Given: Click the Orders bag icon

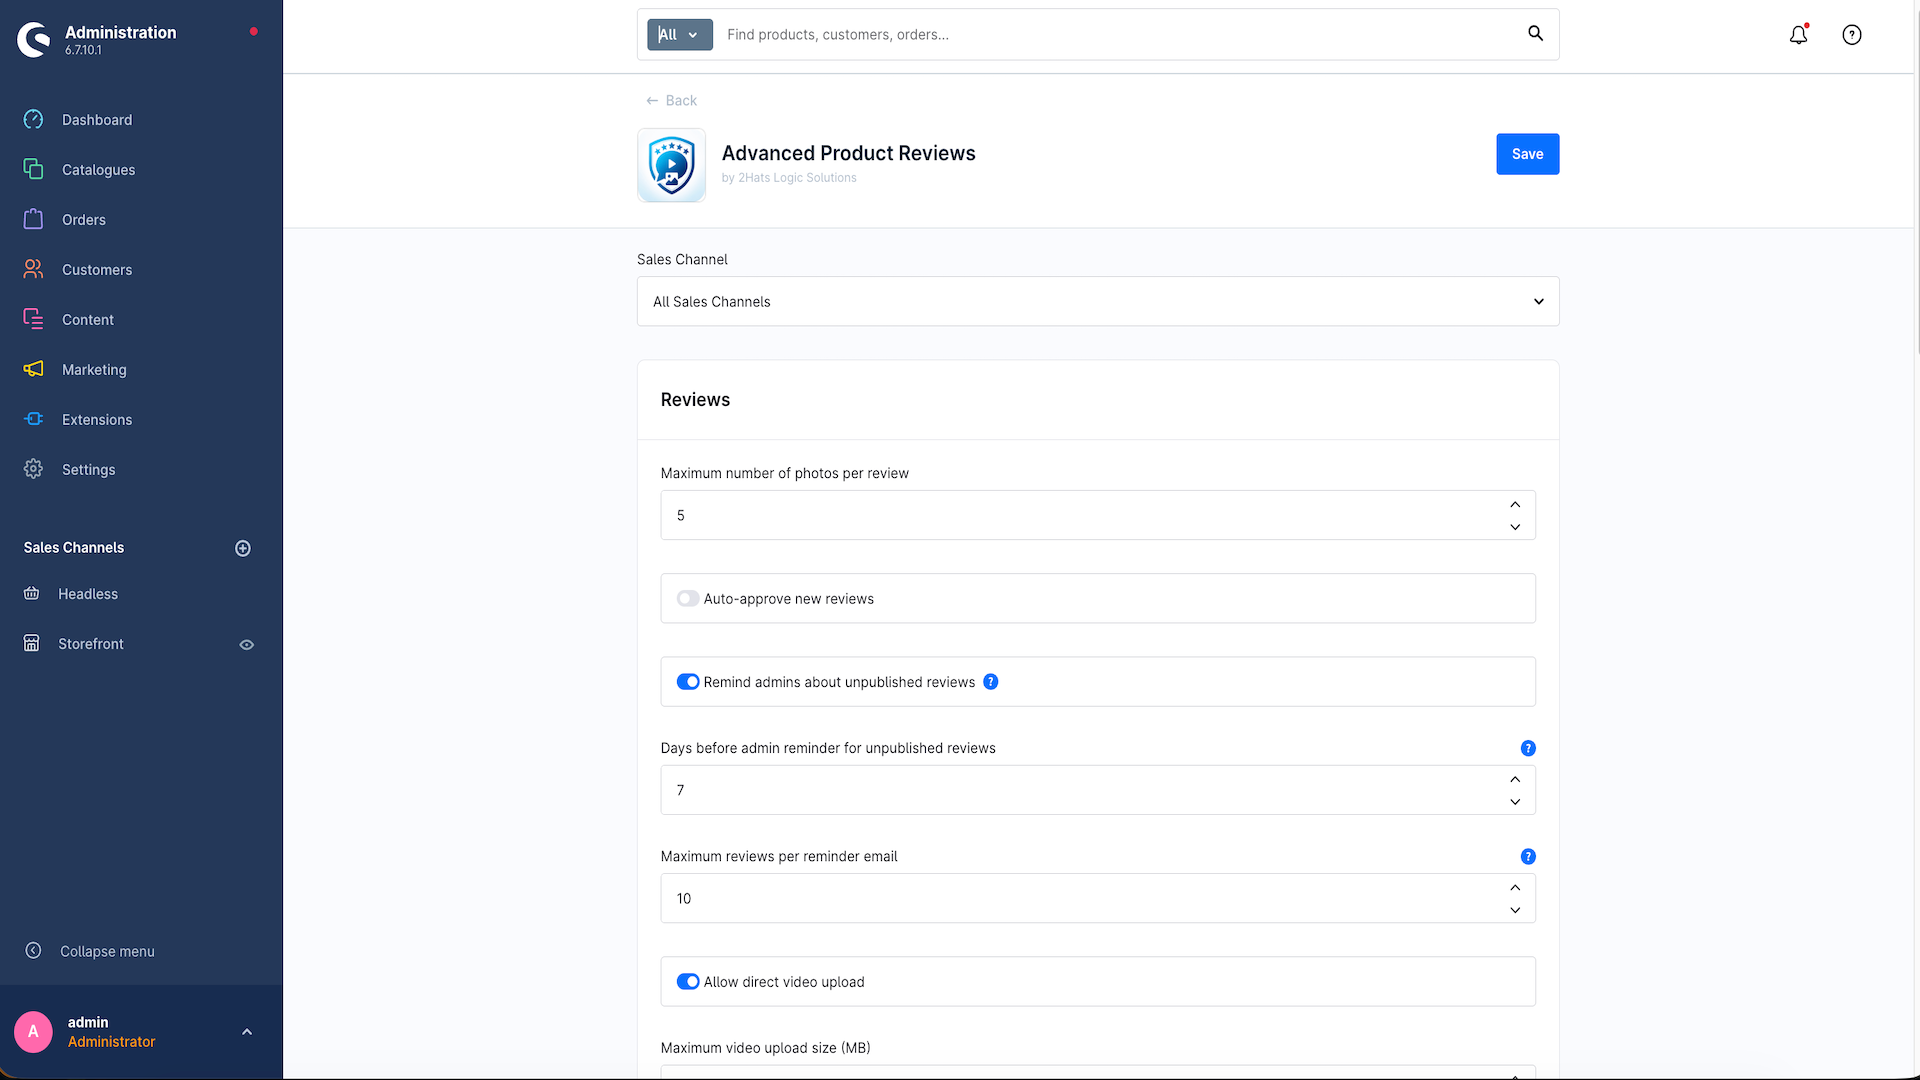Looking at the screenshot, I should click(33, 219).
